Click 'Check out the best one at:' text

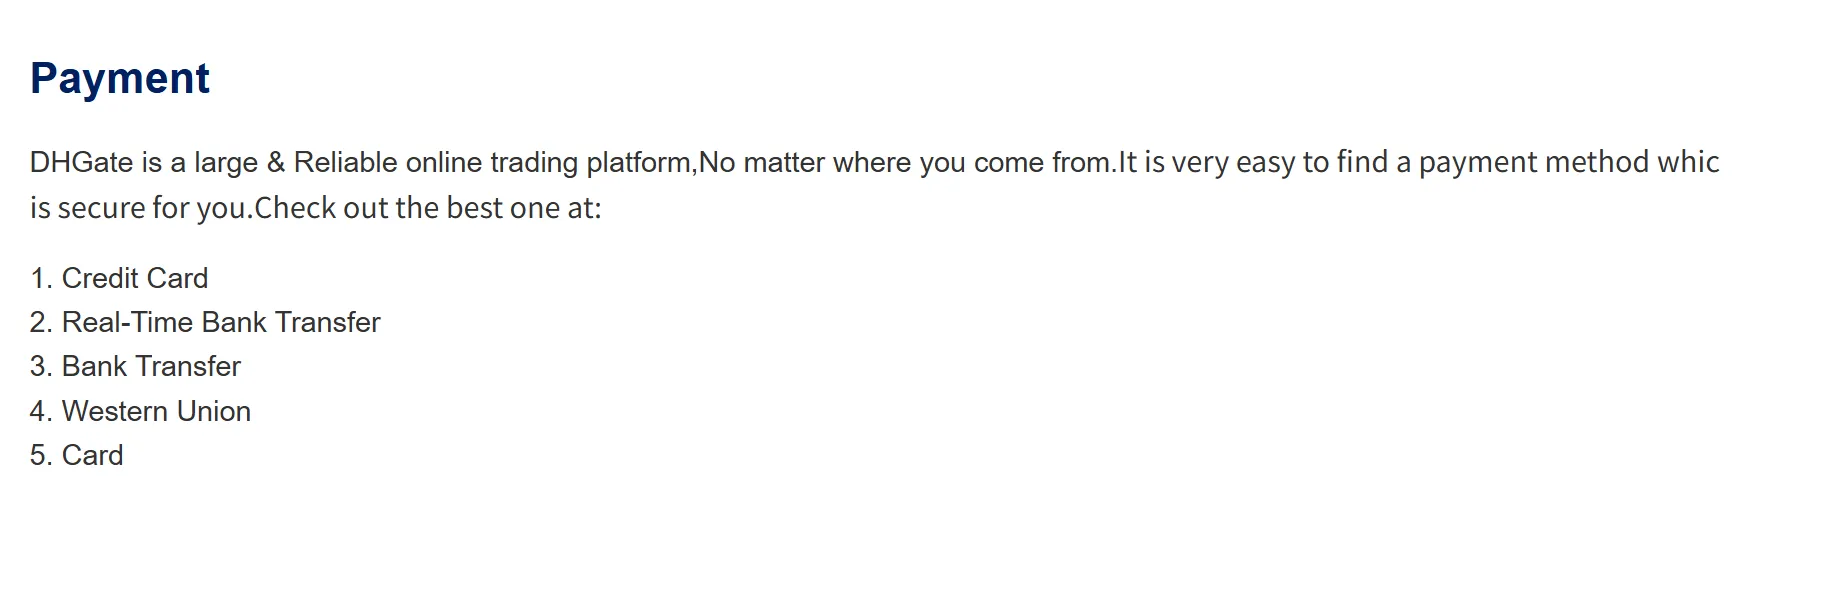coord(428,208)
